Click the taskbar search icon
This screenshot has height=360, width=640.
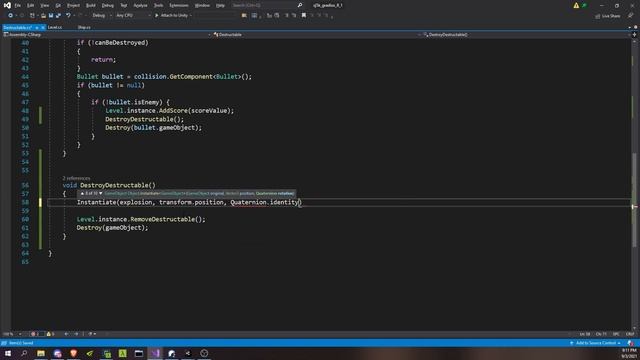[24, 353]
